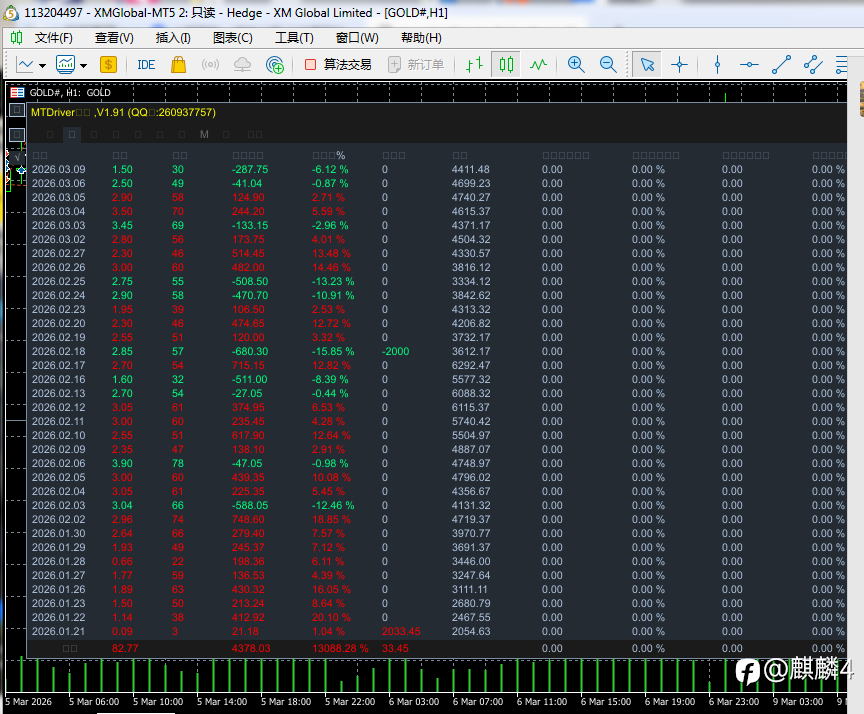
Task: Open the Market shopping bag icon
Action: (x=178, y=65)
